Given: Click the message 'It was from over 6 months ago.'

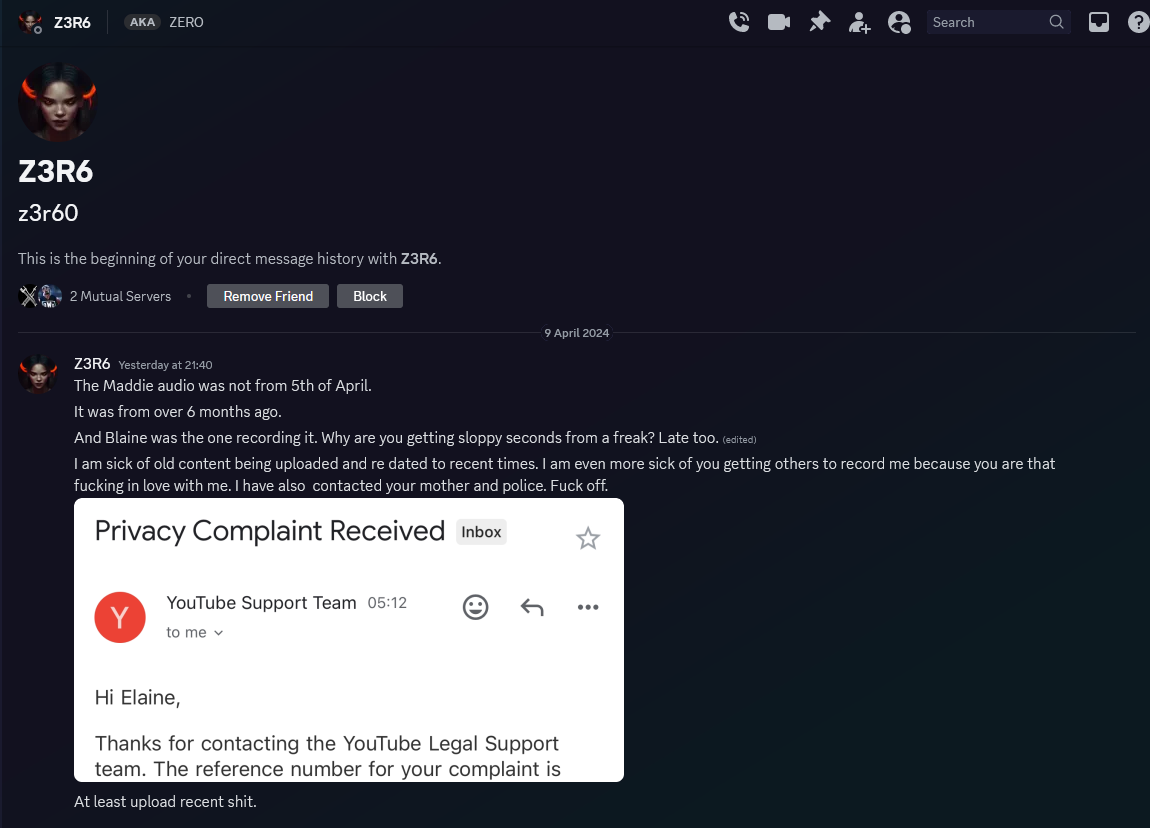Looking at the screenshot, I should (177, 412).
